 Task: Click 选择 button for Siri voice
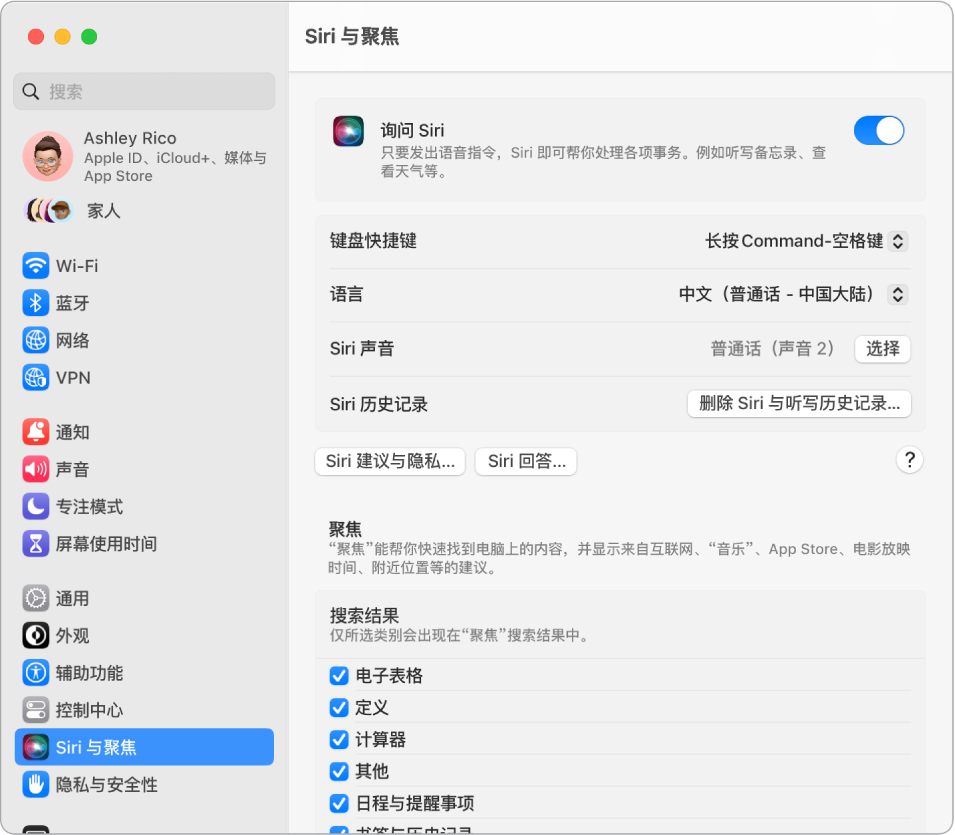point(883,349)
